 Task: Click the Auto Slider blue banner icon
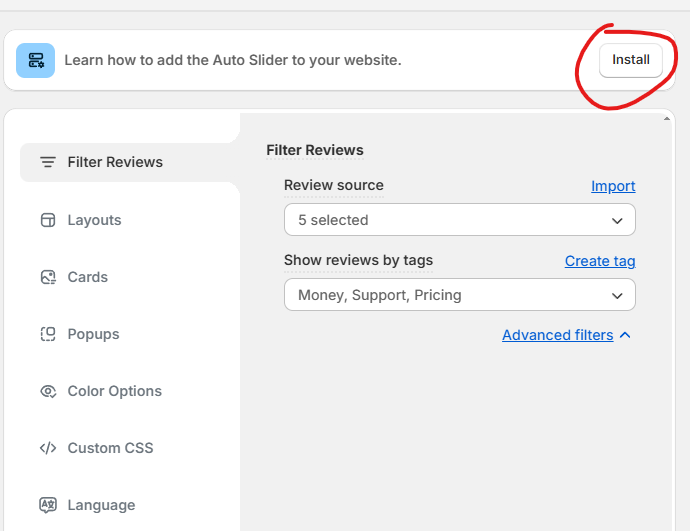point(35,60)
